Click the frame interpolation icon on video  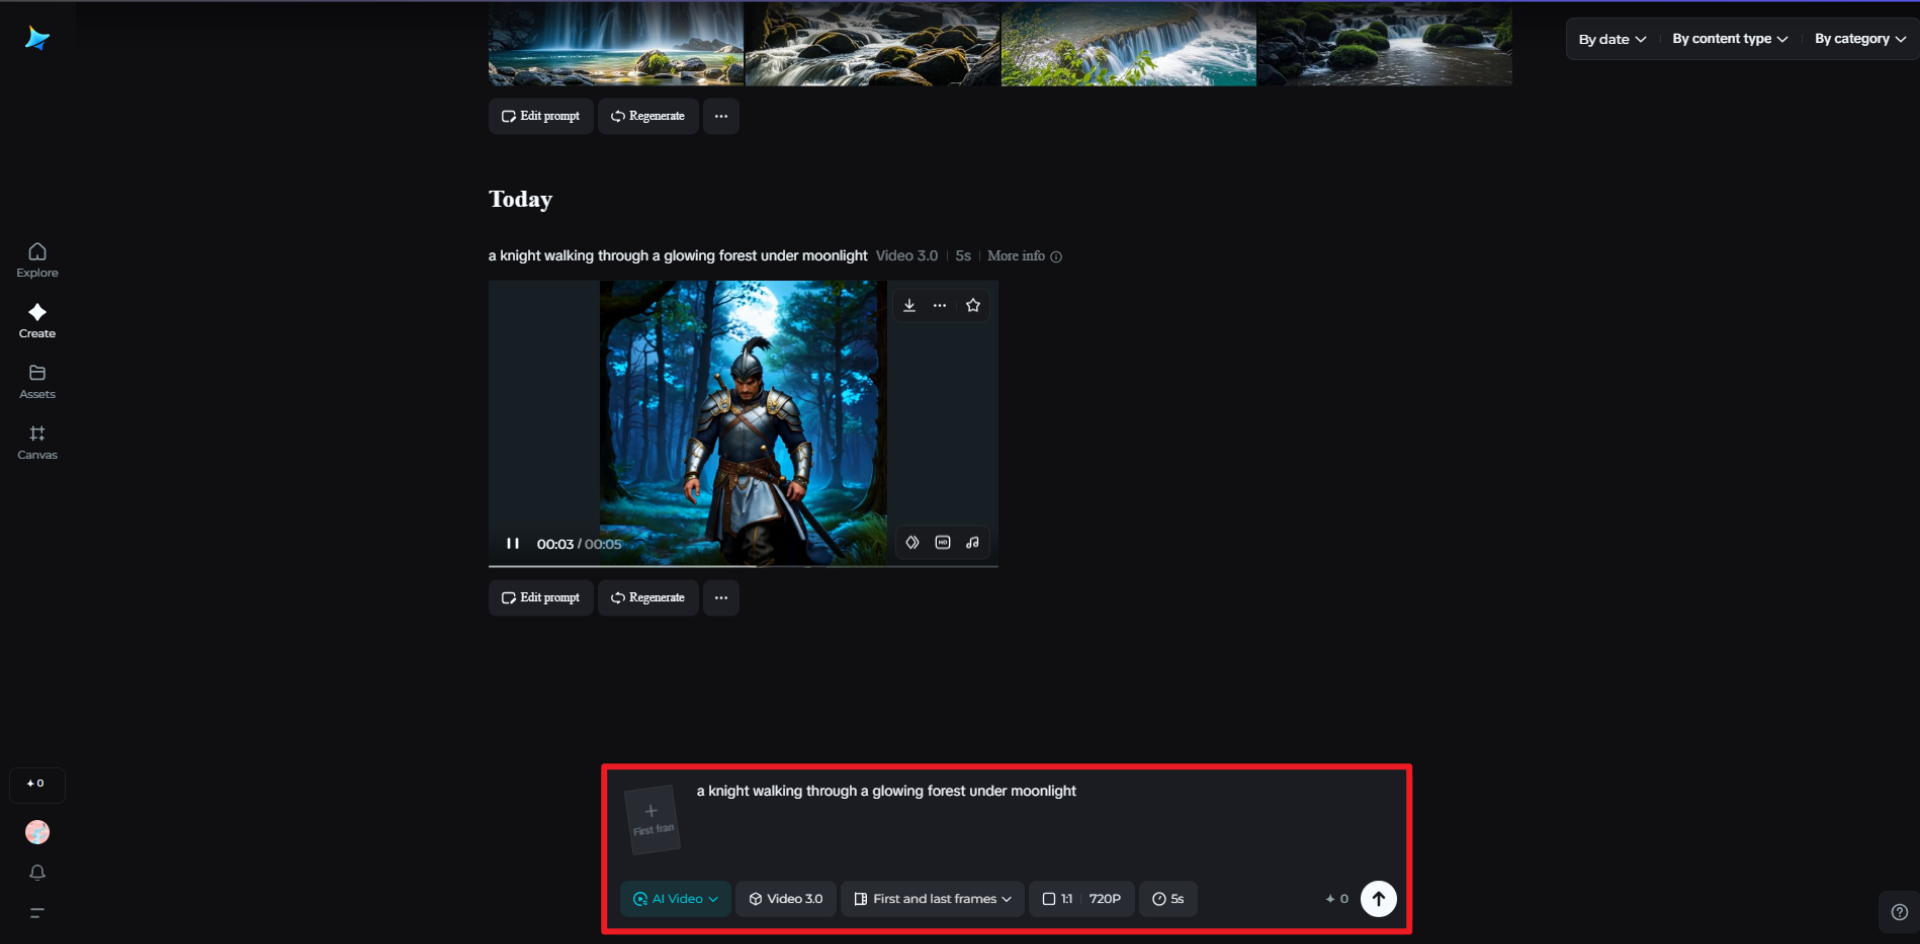tap(912, 542)
